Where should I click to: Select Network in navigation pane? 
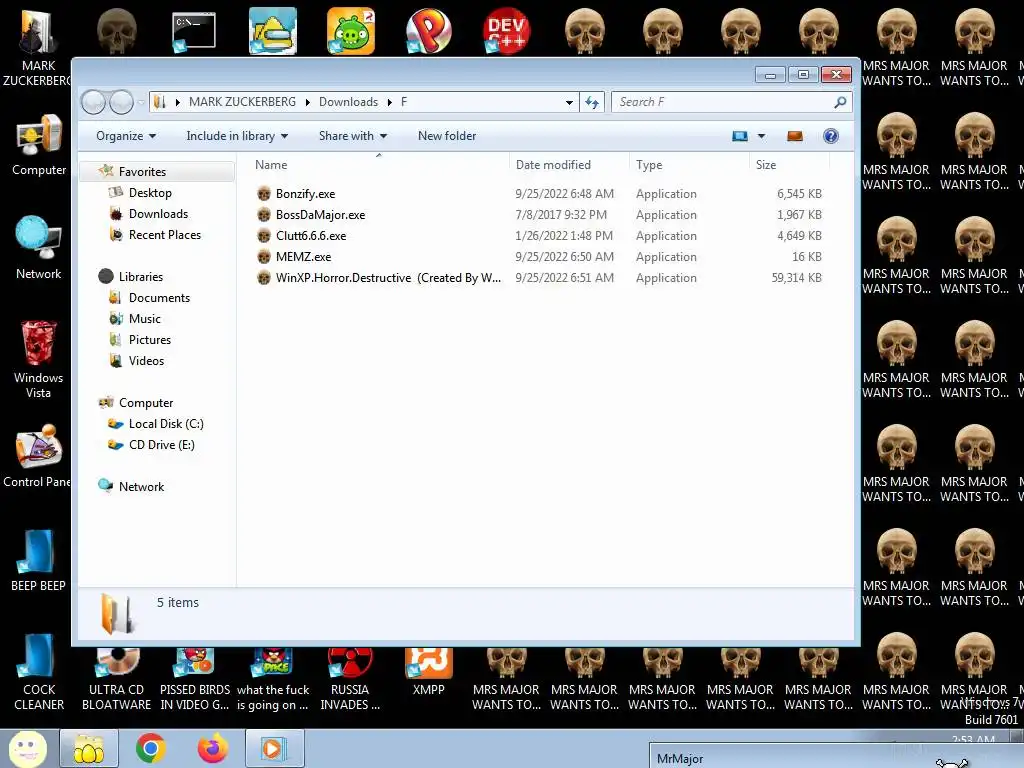(141, 487)
